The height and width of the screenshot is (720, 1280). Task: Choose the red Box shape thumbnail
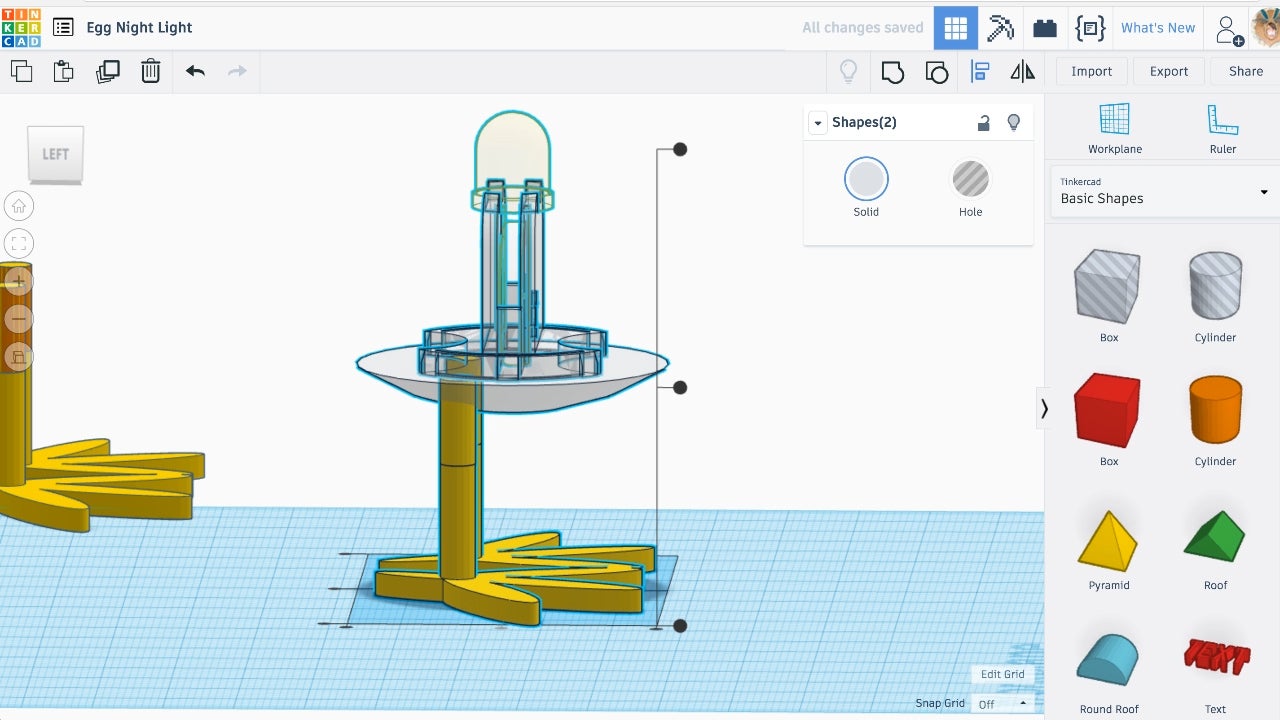pos(1108,411)
